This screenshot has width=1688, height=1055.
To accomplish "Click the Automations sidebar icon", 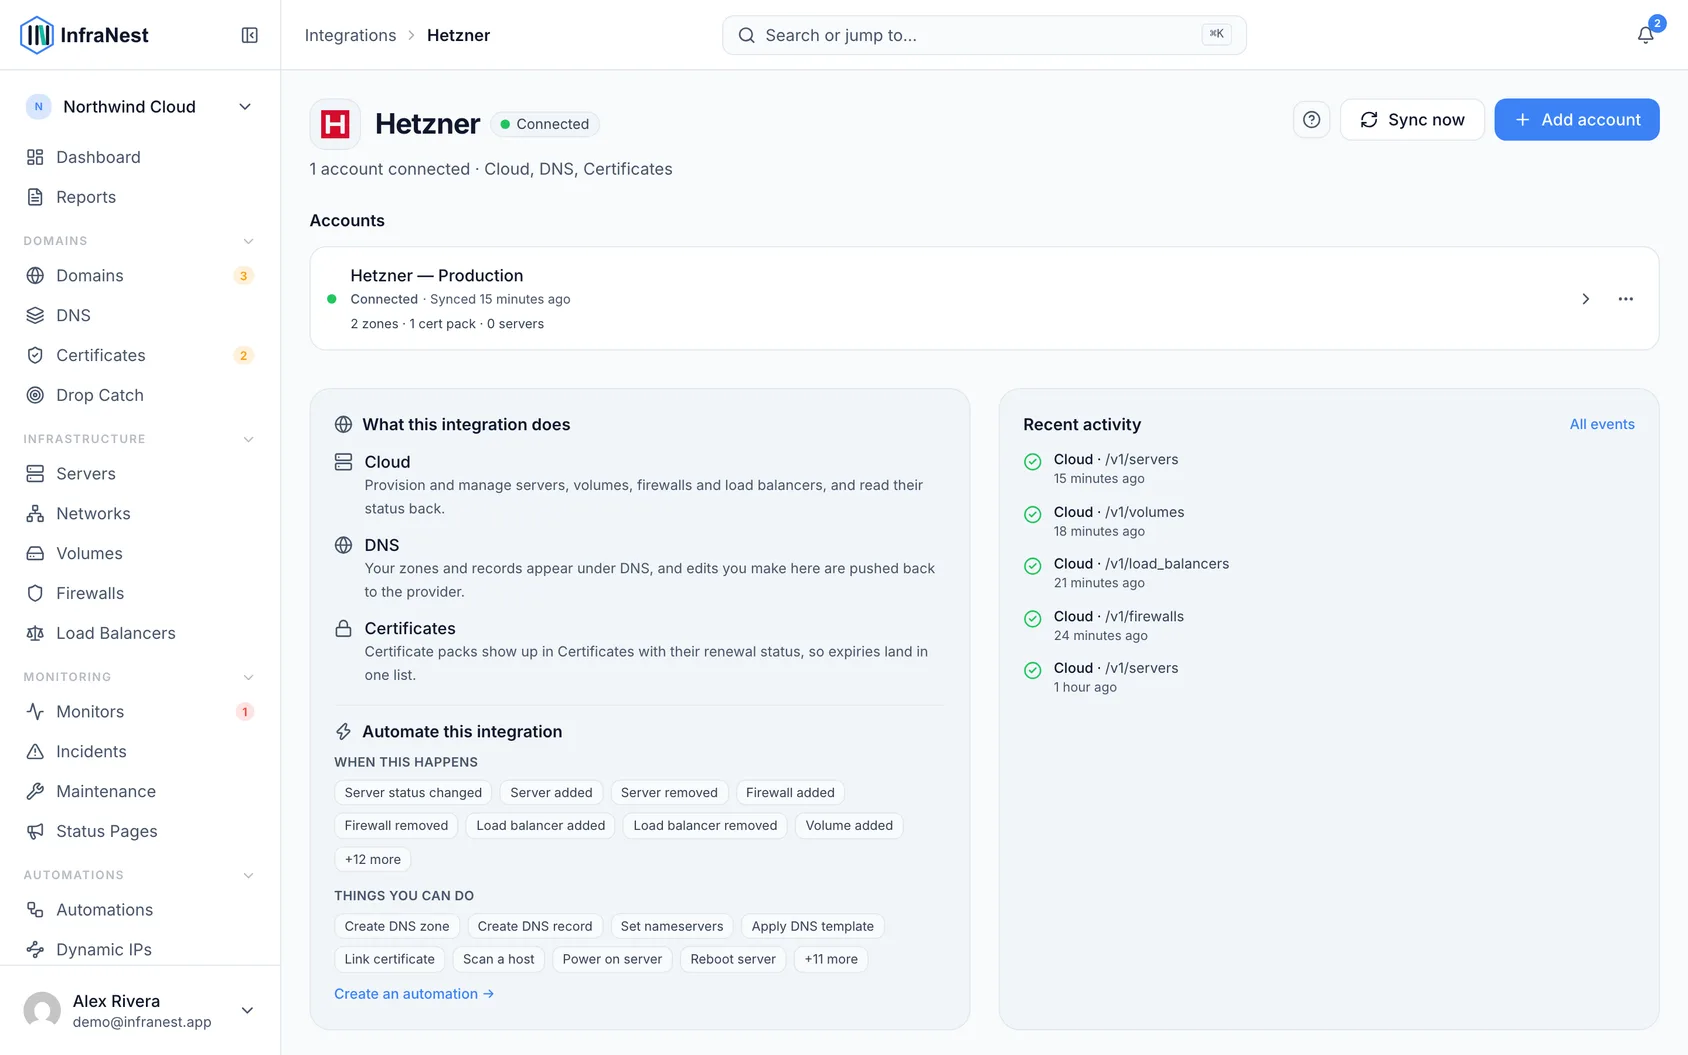I will click(35, 910).
